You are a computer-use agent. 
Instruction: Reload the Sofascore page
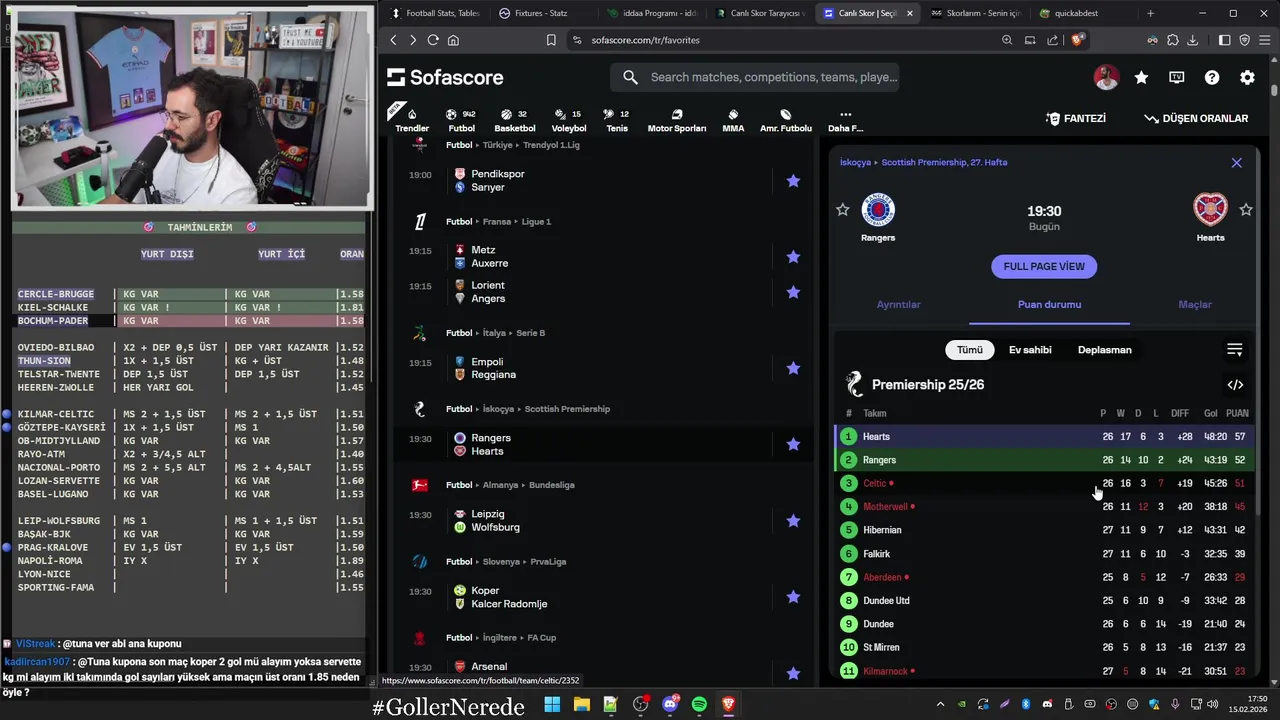coord(433,40)
